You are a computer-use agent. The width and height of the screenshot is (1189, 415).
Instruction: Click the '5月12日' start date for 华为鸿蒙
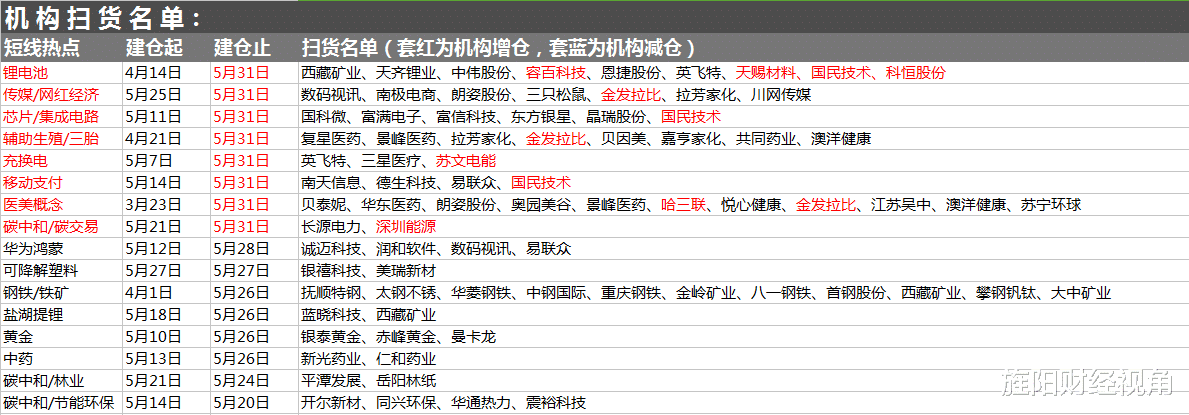[x=154, y=250]
